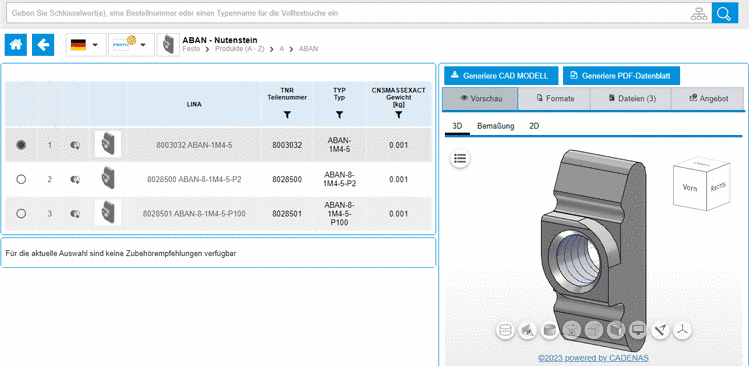The width and height of the screenshot is (750, 366).
Task: Click the Rechts face of the view cube
Action: [x=718, y=187]
